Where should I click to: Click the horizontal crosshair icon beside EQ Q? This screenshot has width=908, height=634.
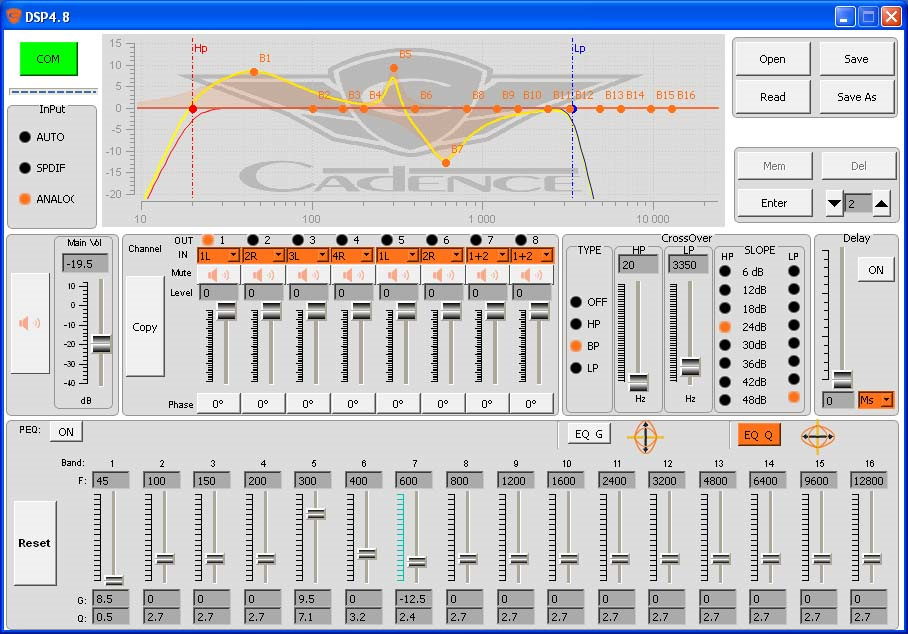(x=817, y=437)
